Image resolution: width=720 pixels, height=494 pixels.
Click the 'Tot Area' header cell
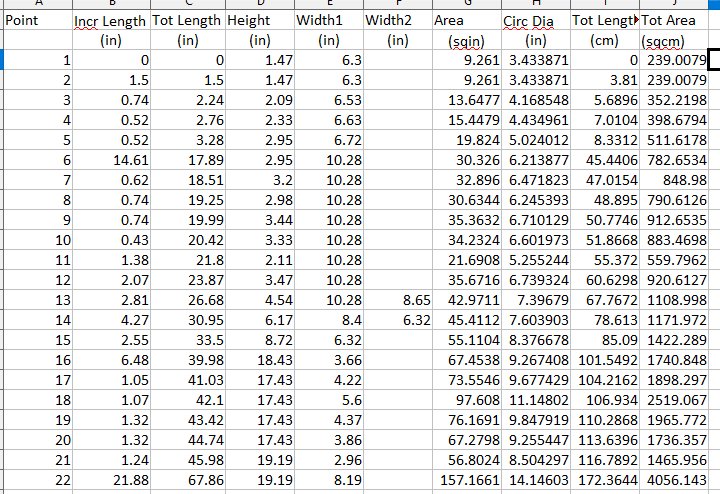click(x=674, y=20)
